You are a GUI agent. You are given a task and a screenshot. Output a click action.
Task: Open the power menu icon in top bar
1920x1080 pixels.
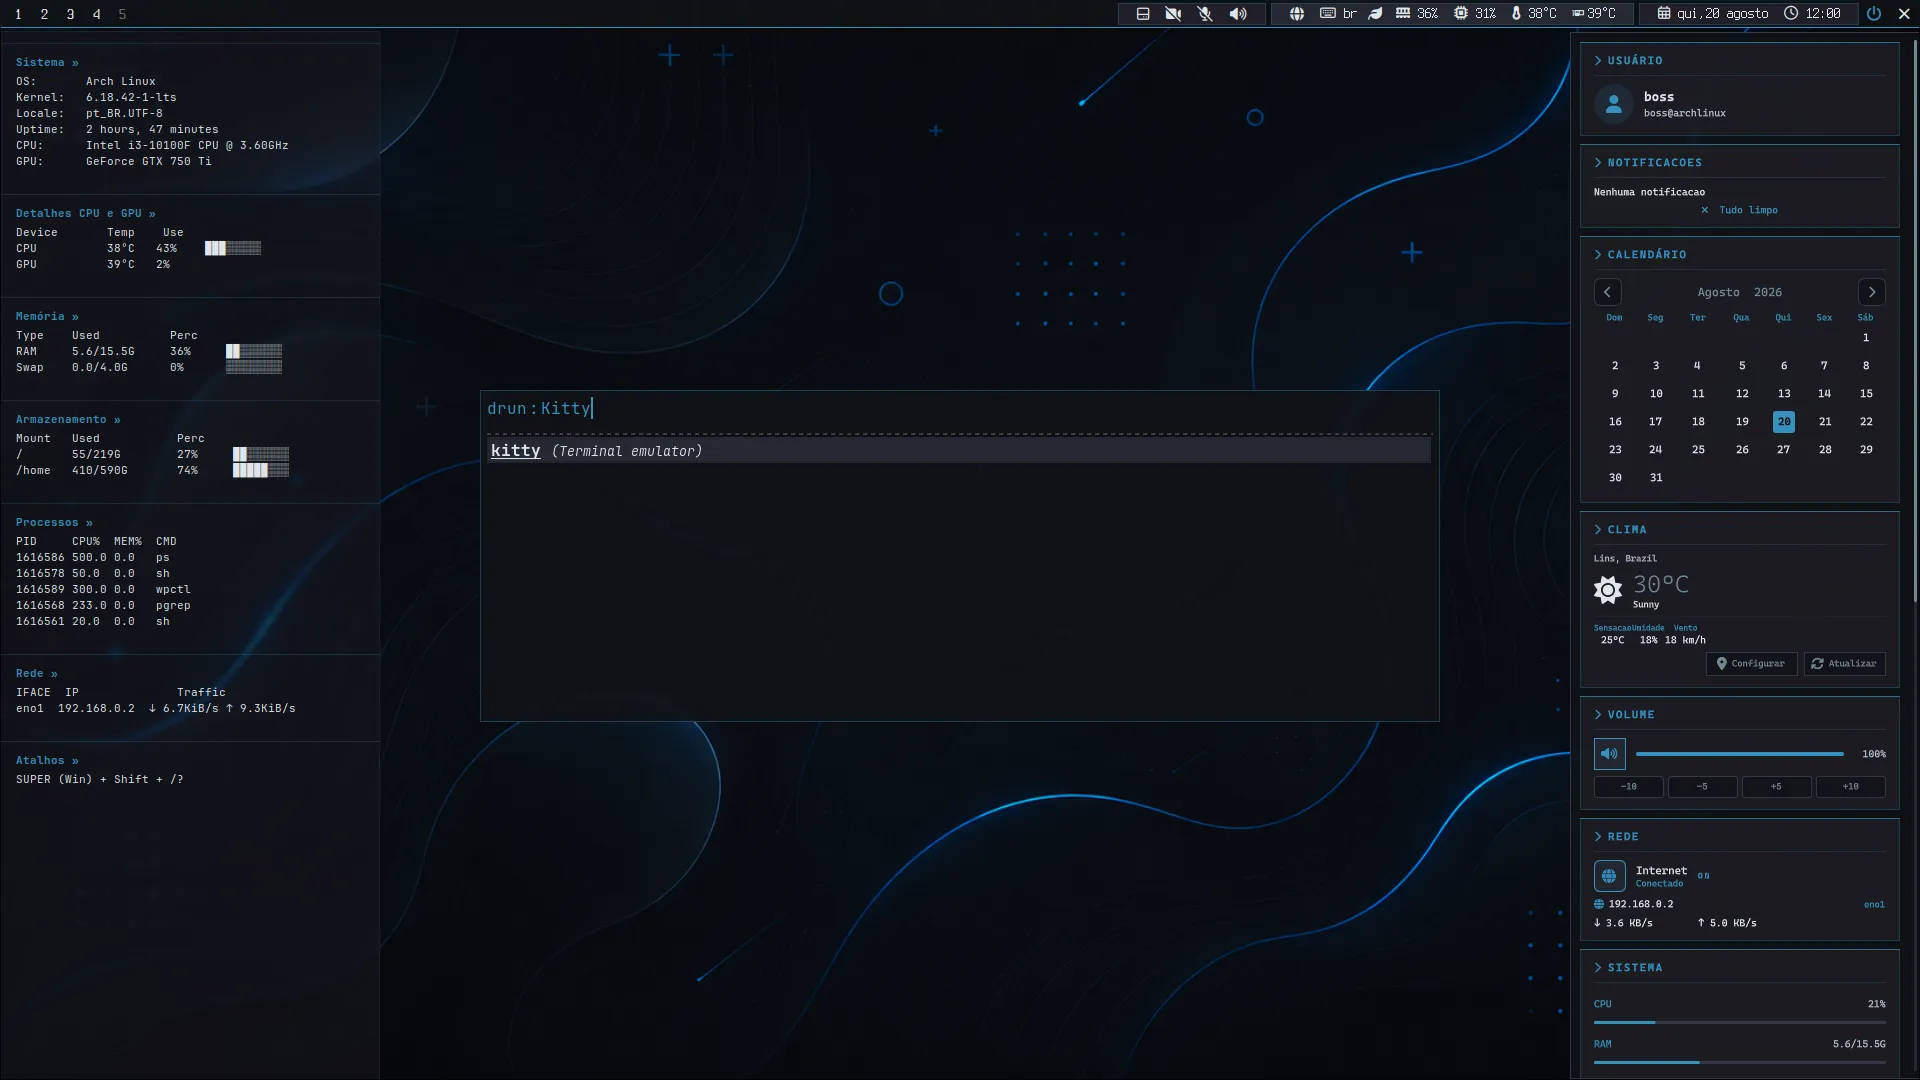(1874, 14)
